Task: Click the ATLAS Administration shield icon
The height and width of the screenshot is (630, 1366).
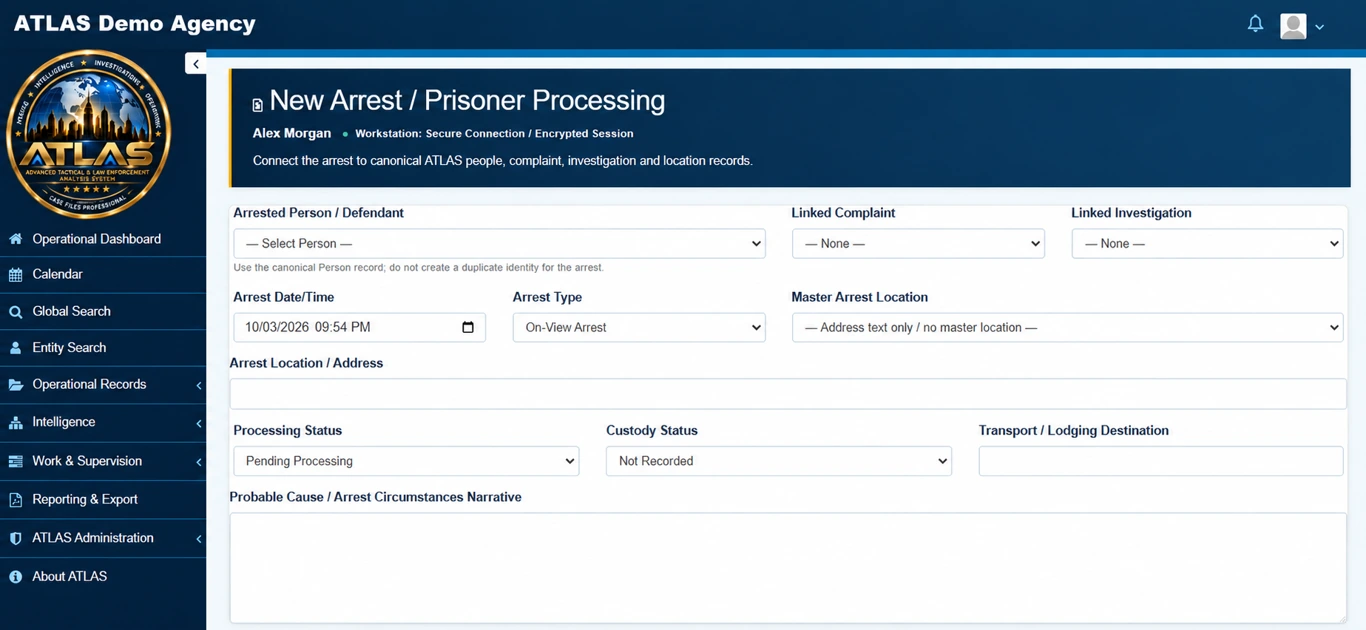Action: [x=16, y=538]
